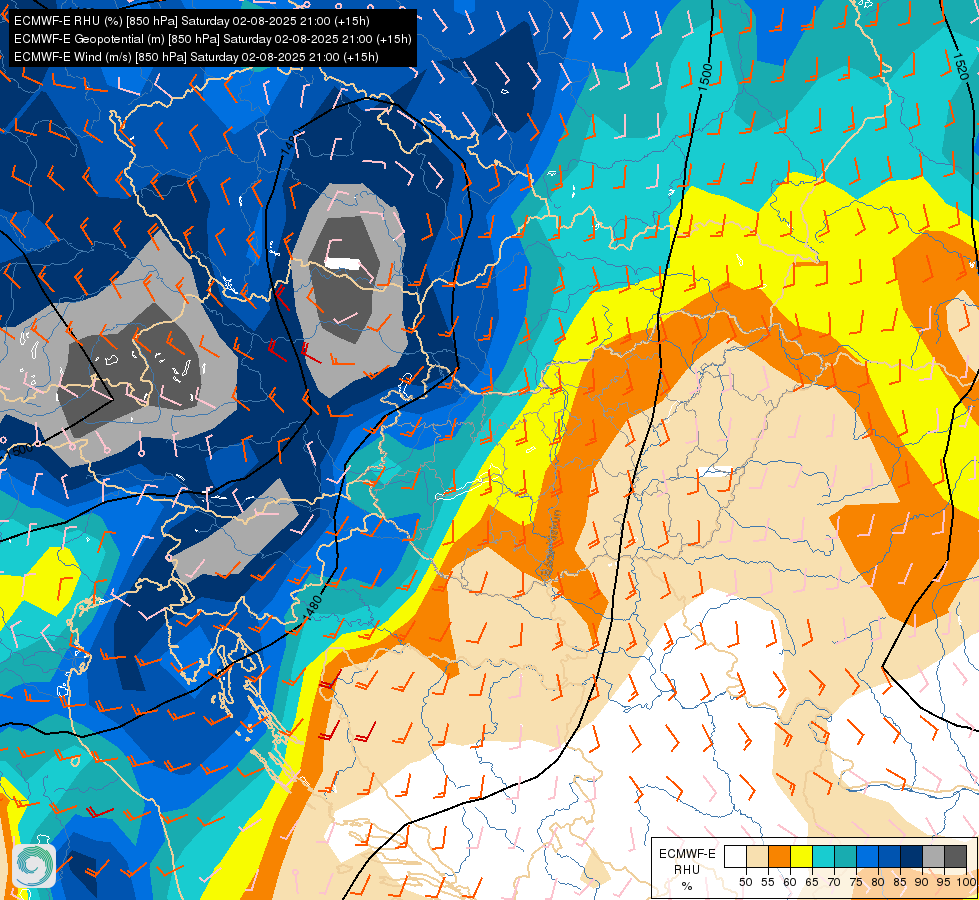Click the 'ECMWF-E Wind (m/s)' title line

[x=196, y=57]
